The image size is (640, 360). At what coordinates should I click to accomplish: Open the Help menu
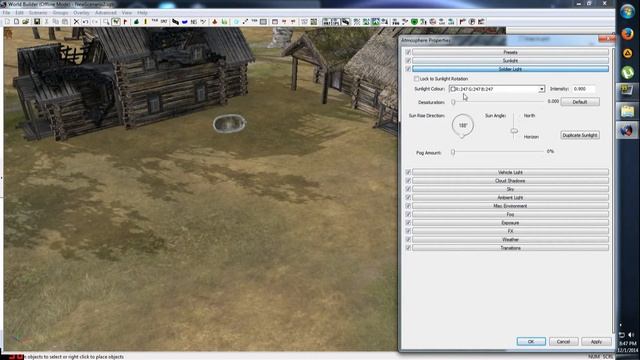pos(142,13)
